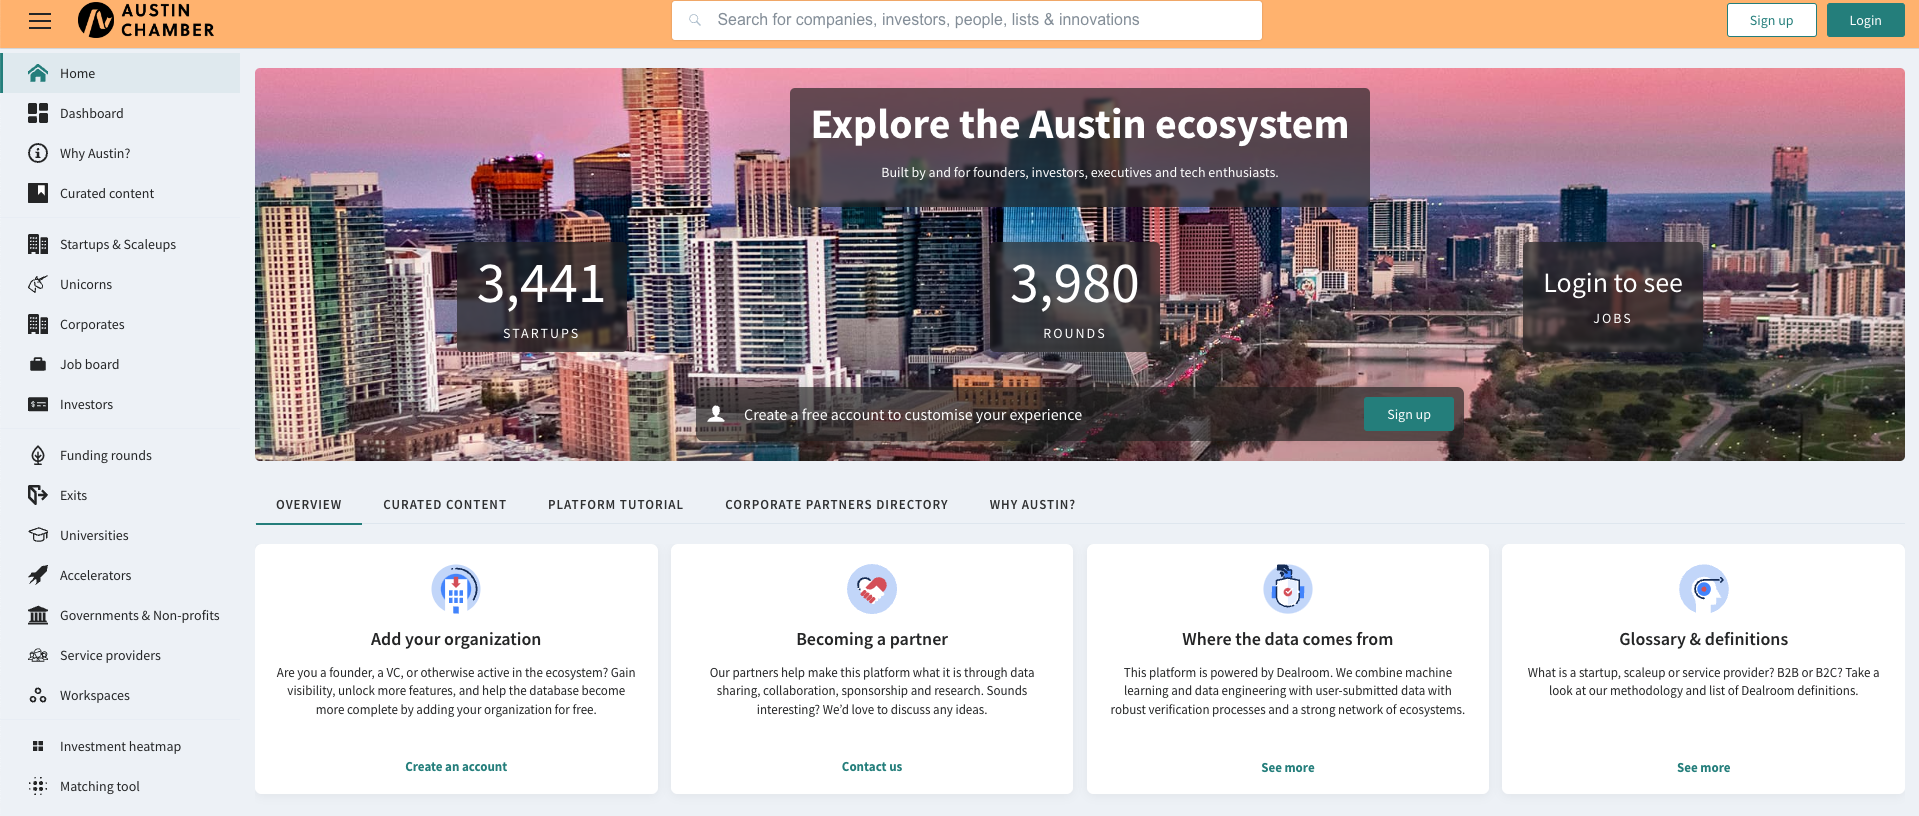
Task: Click the Glossary & definitions card icon
Action: tap(1704, 589)
